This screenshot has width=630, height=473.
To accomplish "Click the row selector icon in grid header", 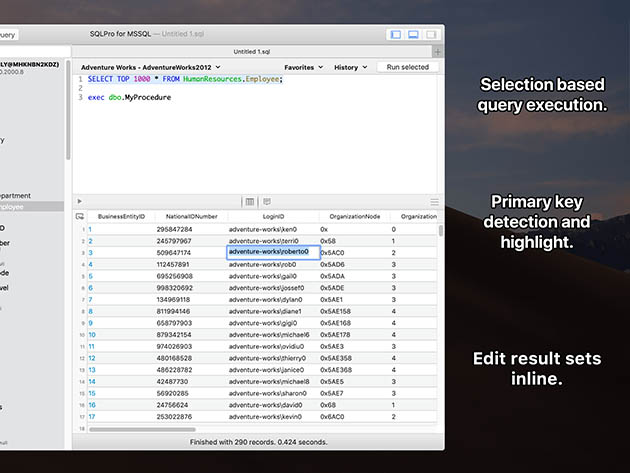I will (80, 216).
